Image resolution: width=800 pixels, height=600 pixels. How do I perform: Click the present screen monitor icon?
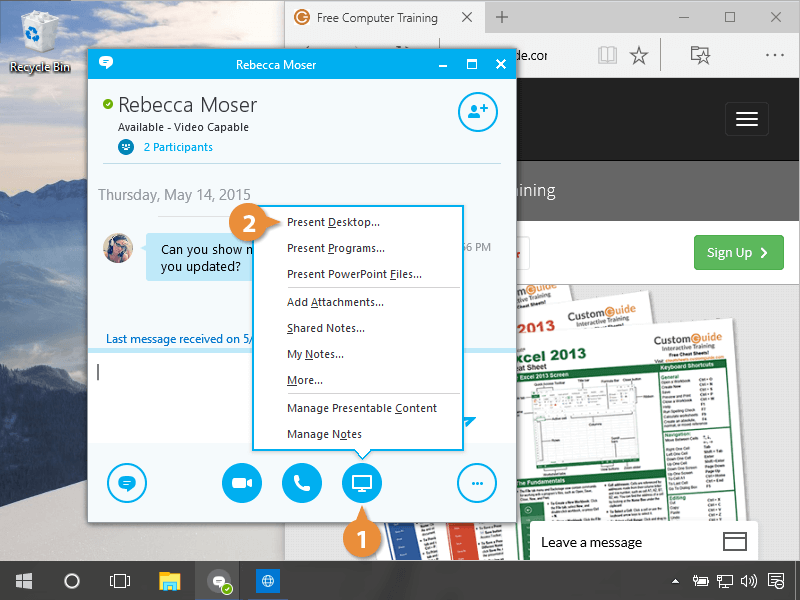[361, 483]
